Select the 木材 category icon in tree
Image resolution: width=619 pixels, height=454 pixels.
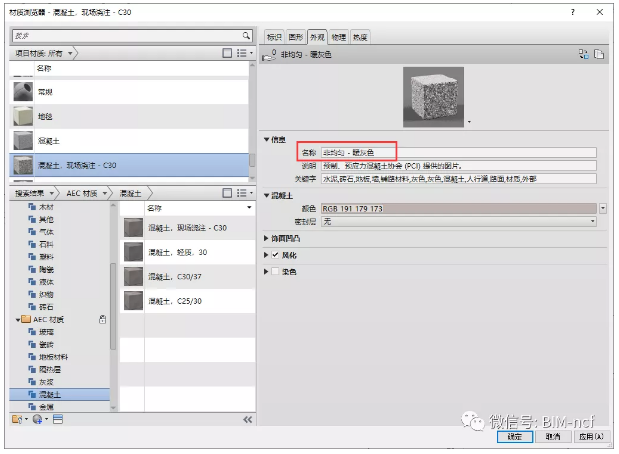coord(32,206)
